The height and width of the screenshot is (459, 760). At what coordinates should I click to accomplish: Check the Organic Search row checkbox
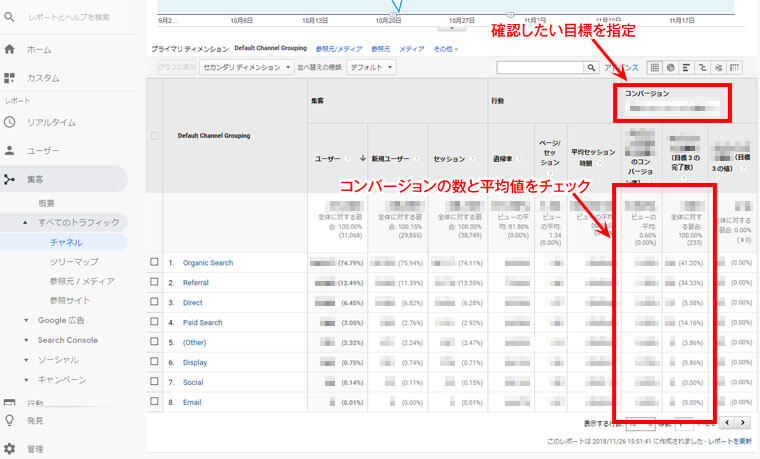coord(154,262)
